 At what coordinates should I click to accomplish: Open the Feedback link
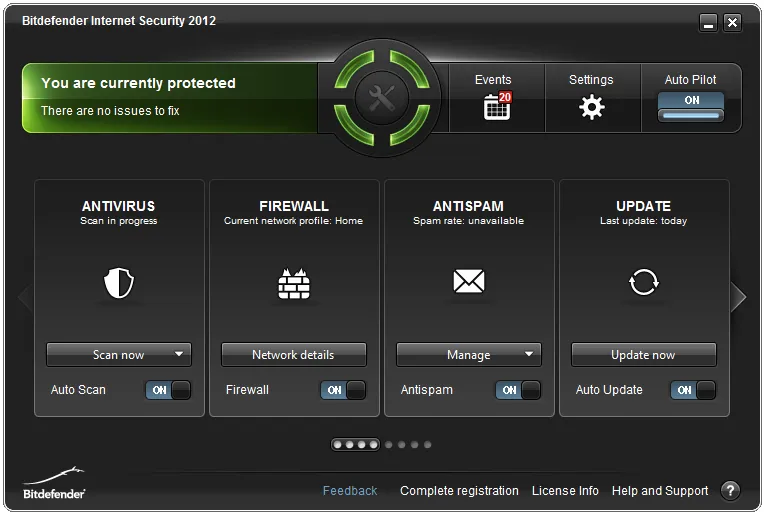(350, 491)
